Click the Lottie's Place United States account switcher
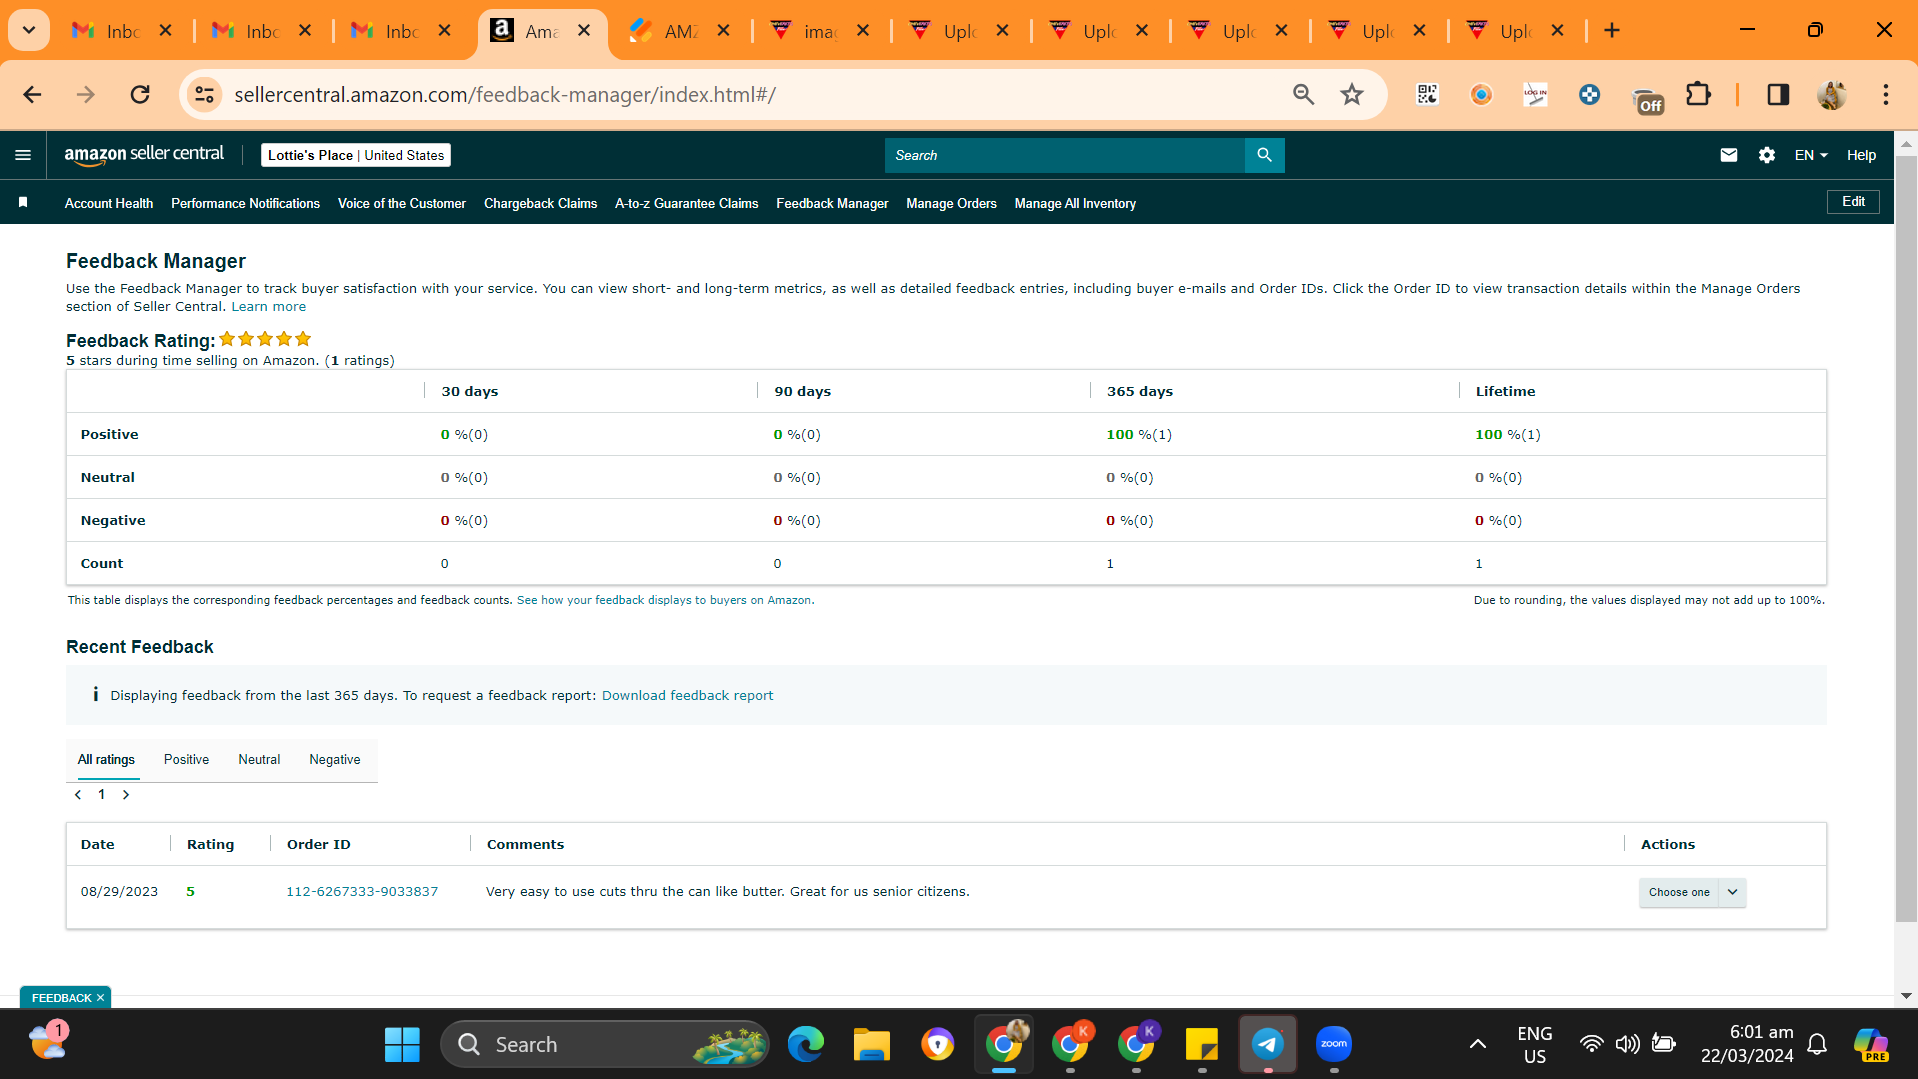The height and width of the screenshot is (1079, 1918). [356, 155]
